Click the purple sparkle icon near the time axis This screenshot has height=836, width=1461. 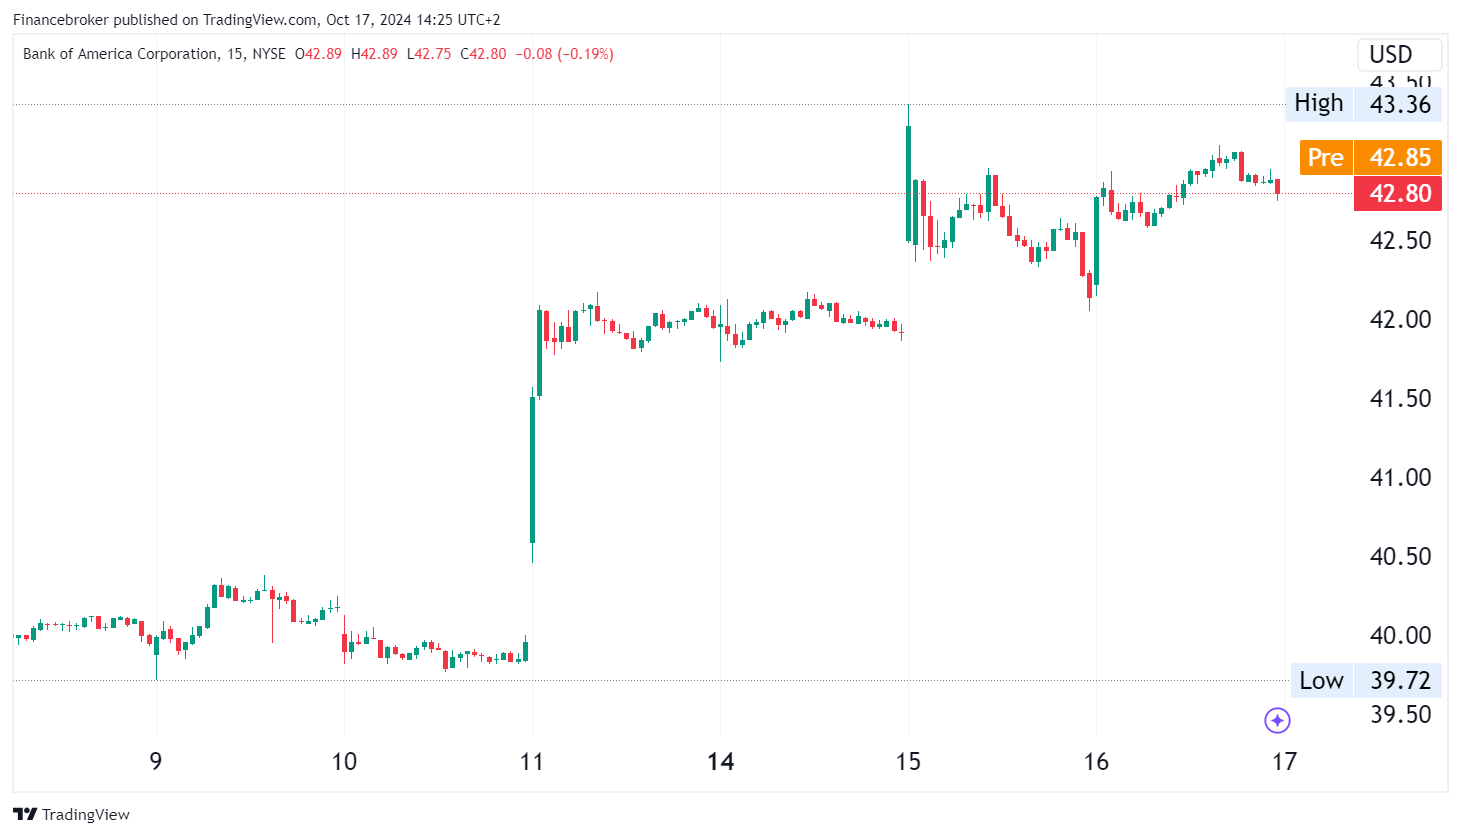click(x=1277, y=720)
